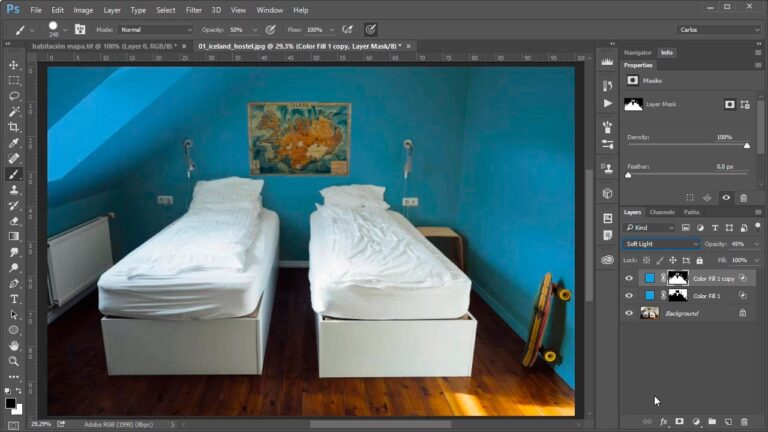Switch to the Channels tab
The width and height of the screenshot is (768, 432).
click(x=662, y=212)
